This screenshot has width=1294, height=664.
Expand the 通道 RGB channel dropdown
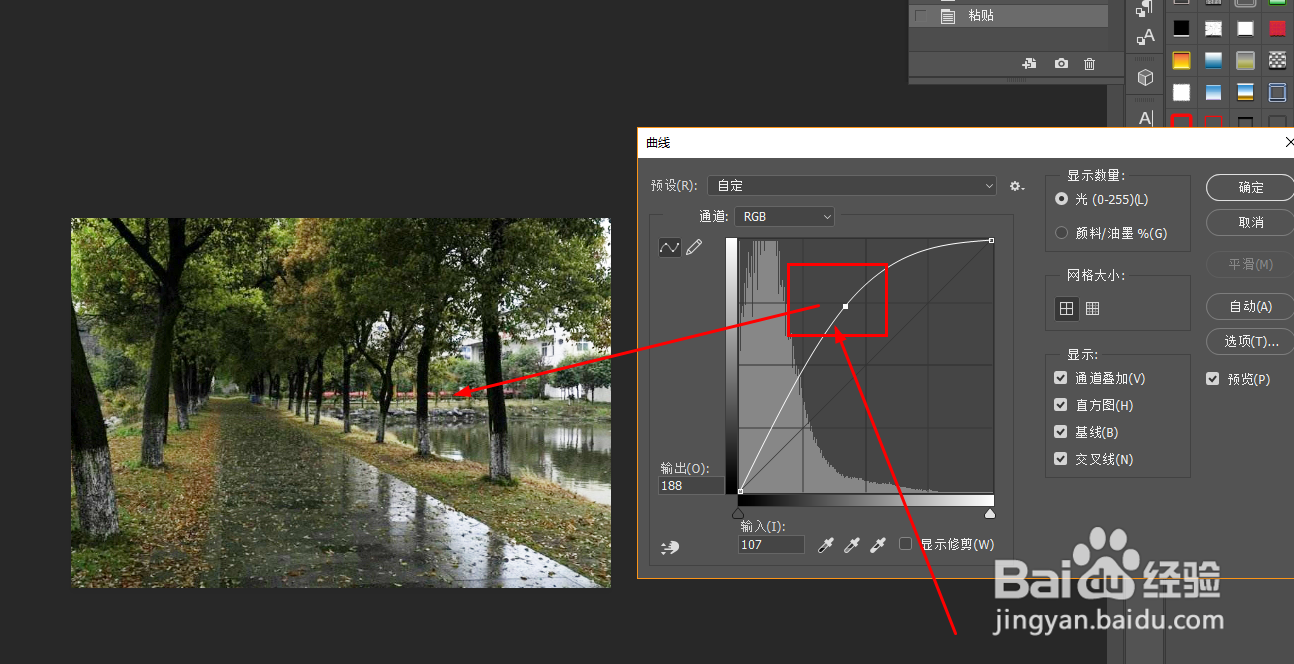pos(784,216)
